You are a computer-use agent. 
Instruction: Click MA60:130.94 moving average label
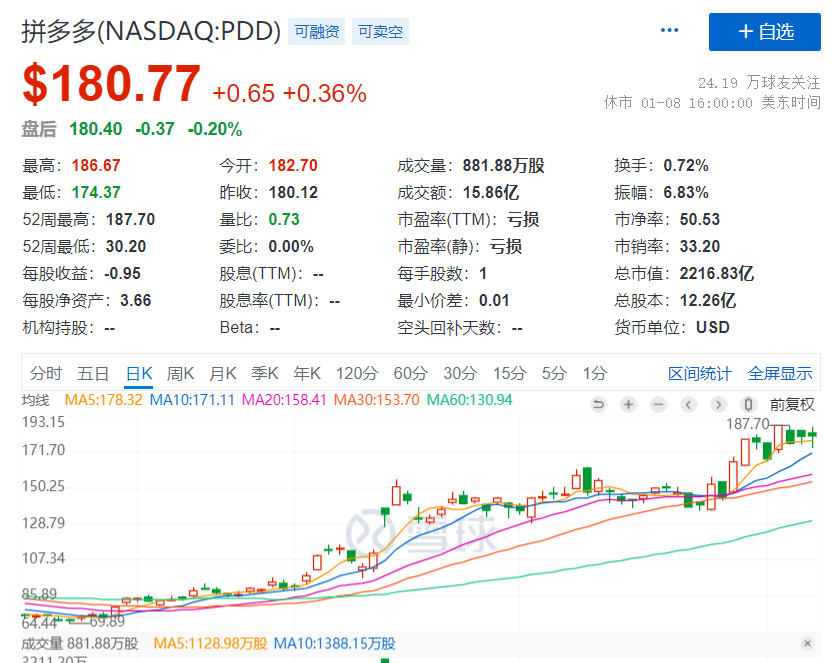coord(469,400)
